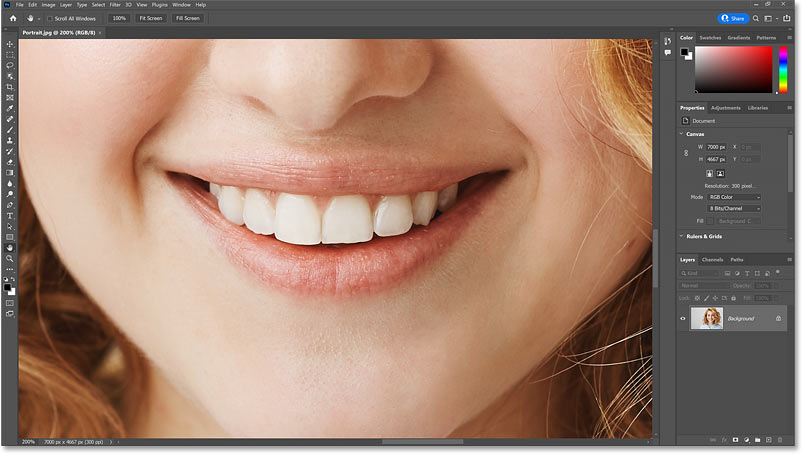803x455 pixels.
Task: Open the Hand tool preset picker arrow
Action: click(39, 19)
